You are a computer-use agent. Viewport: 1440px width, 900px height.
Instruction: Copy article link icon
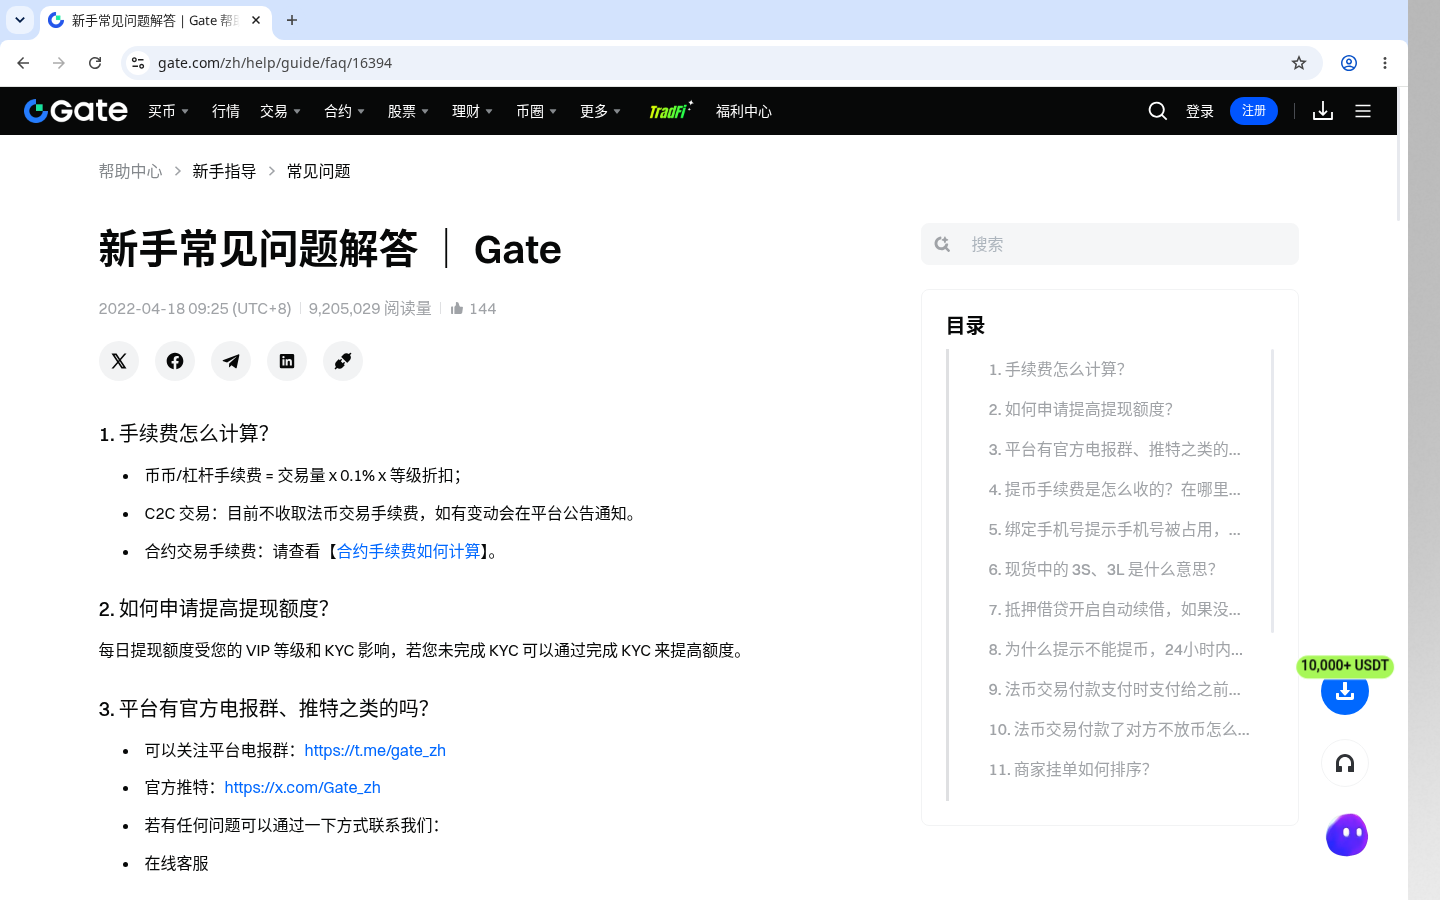point(343,361)
